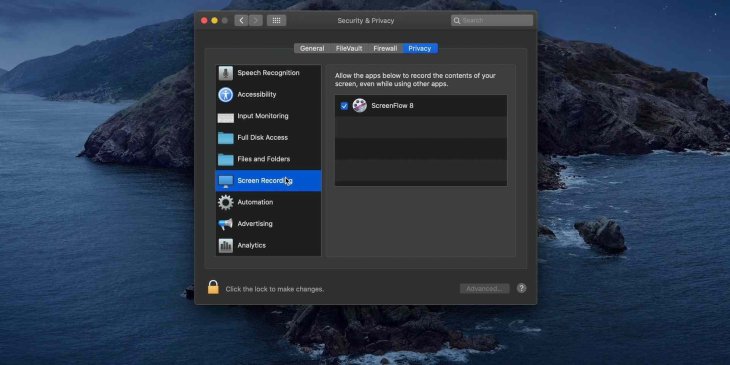The height and width of the screenshot is (365, 730).
Task: Click the Advertising megaphone icon
Action: (225, 224)
